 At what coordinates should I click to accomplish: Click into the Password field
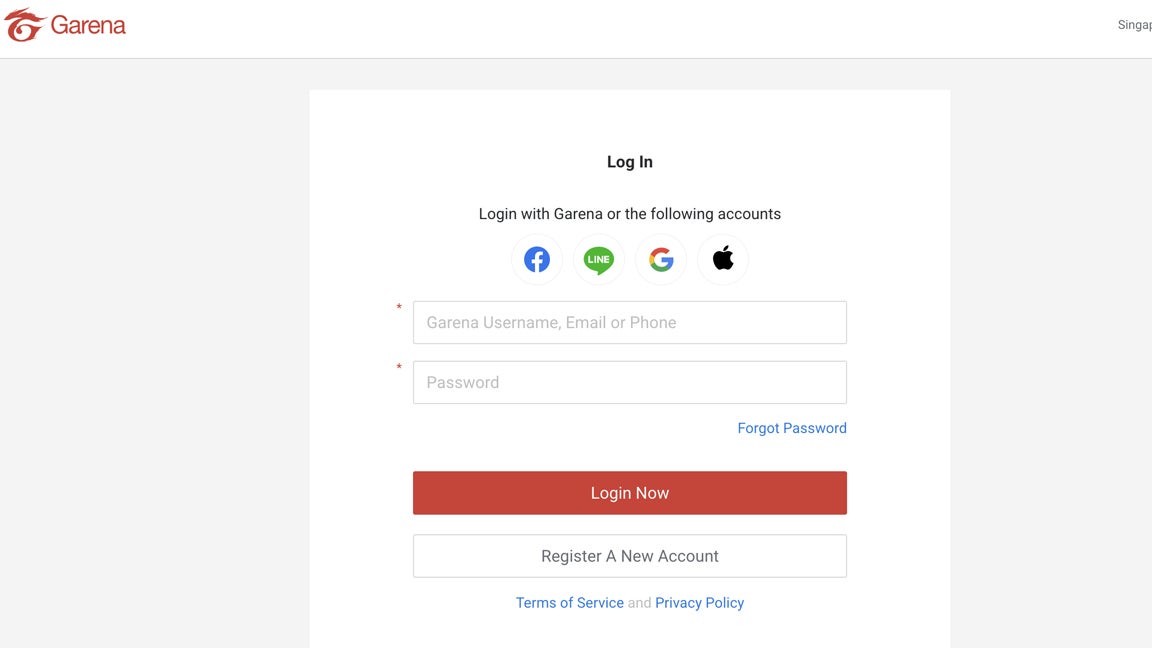(x=630, y=383)
